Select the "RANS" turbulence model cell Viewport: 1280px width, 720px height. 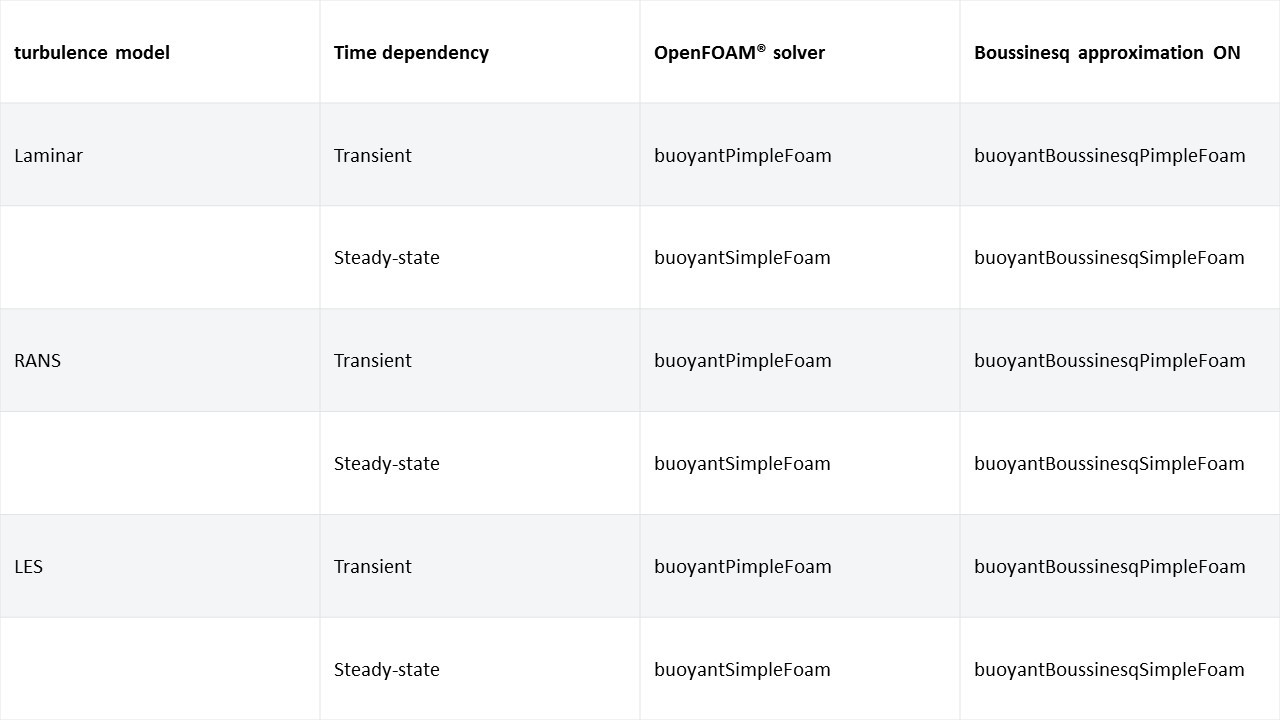(x=38, y=361)
